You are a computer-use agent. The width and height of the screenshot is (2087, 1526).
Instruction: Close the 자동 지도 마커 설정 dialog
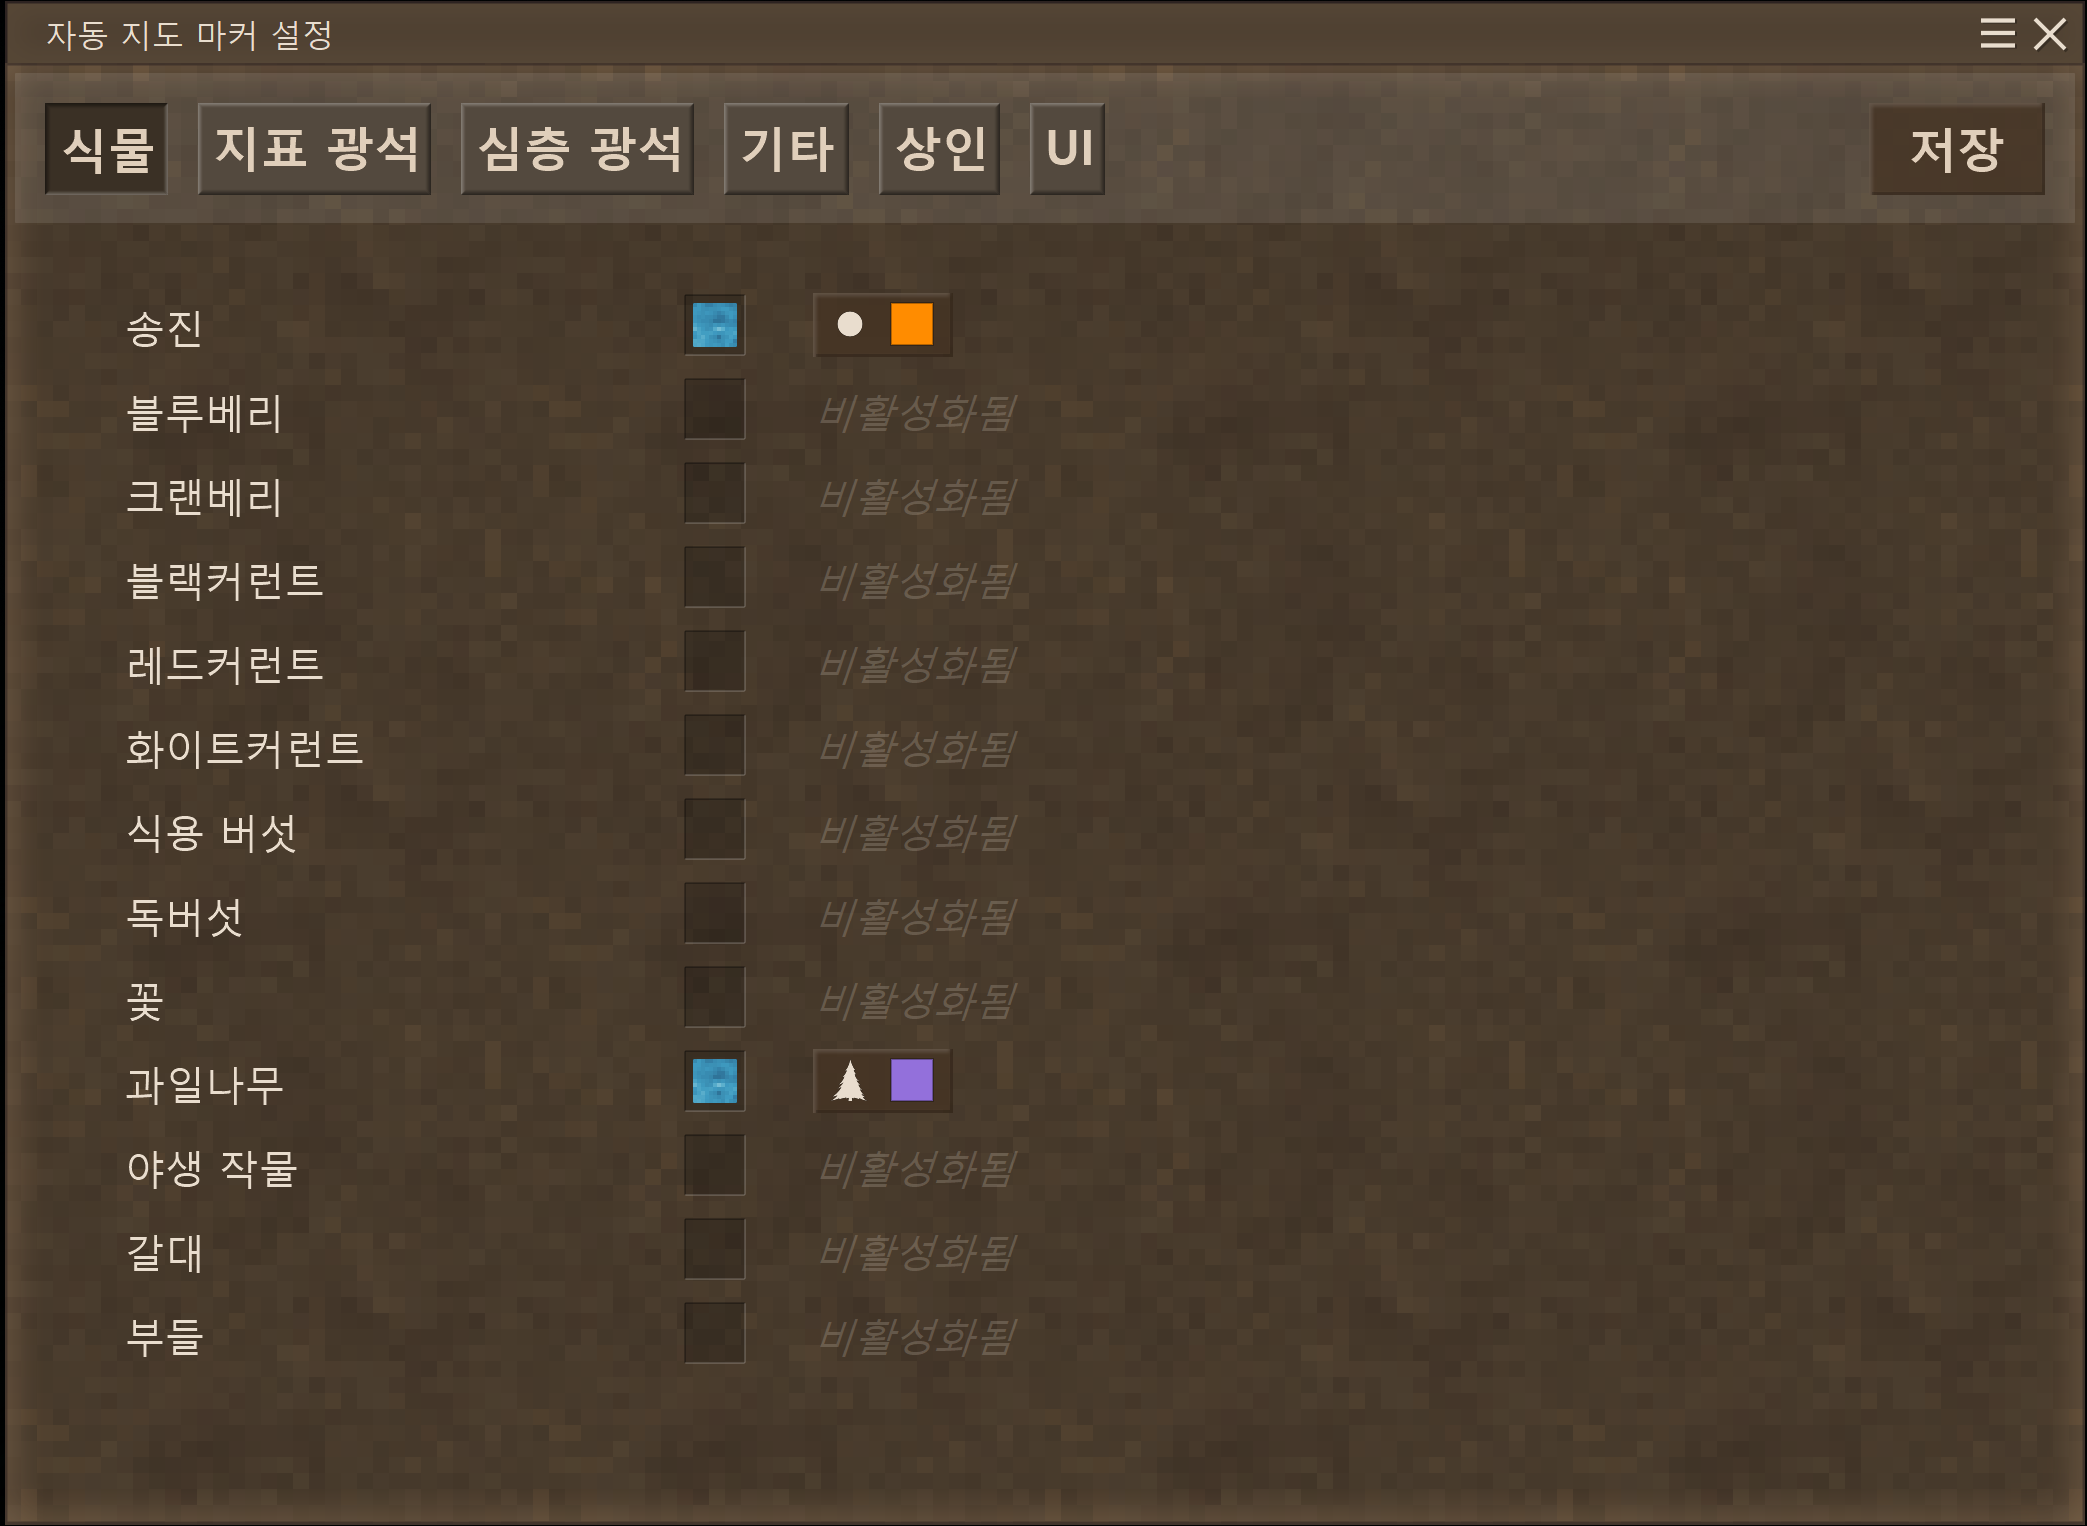(x=2050, y=34)
